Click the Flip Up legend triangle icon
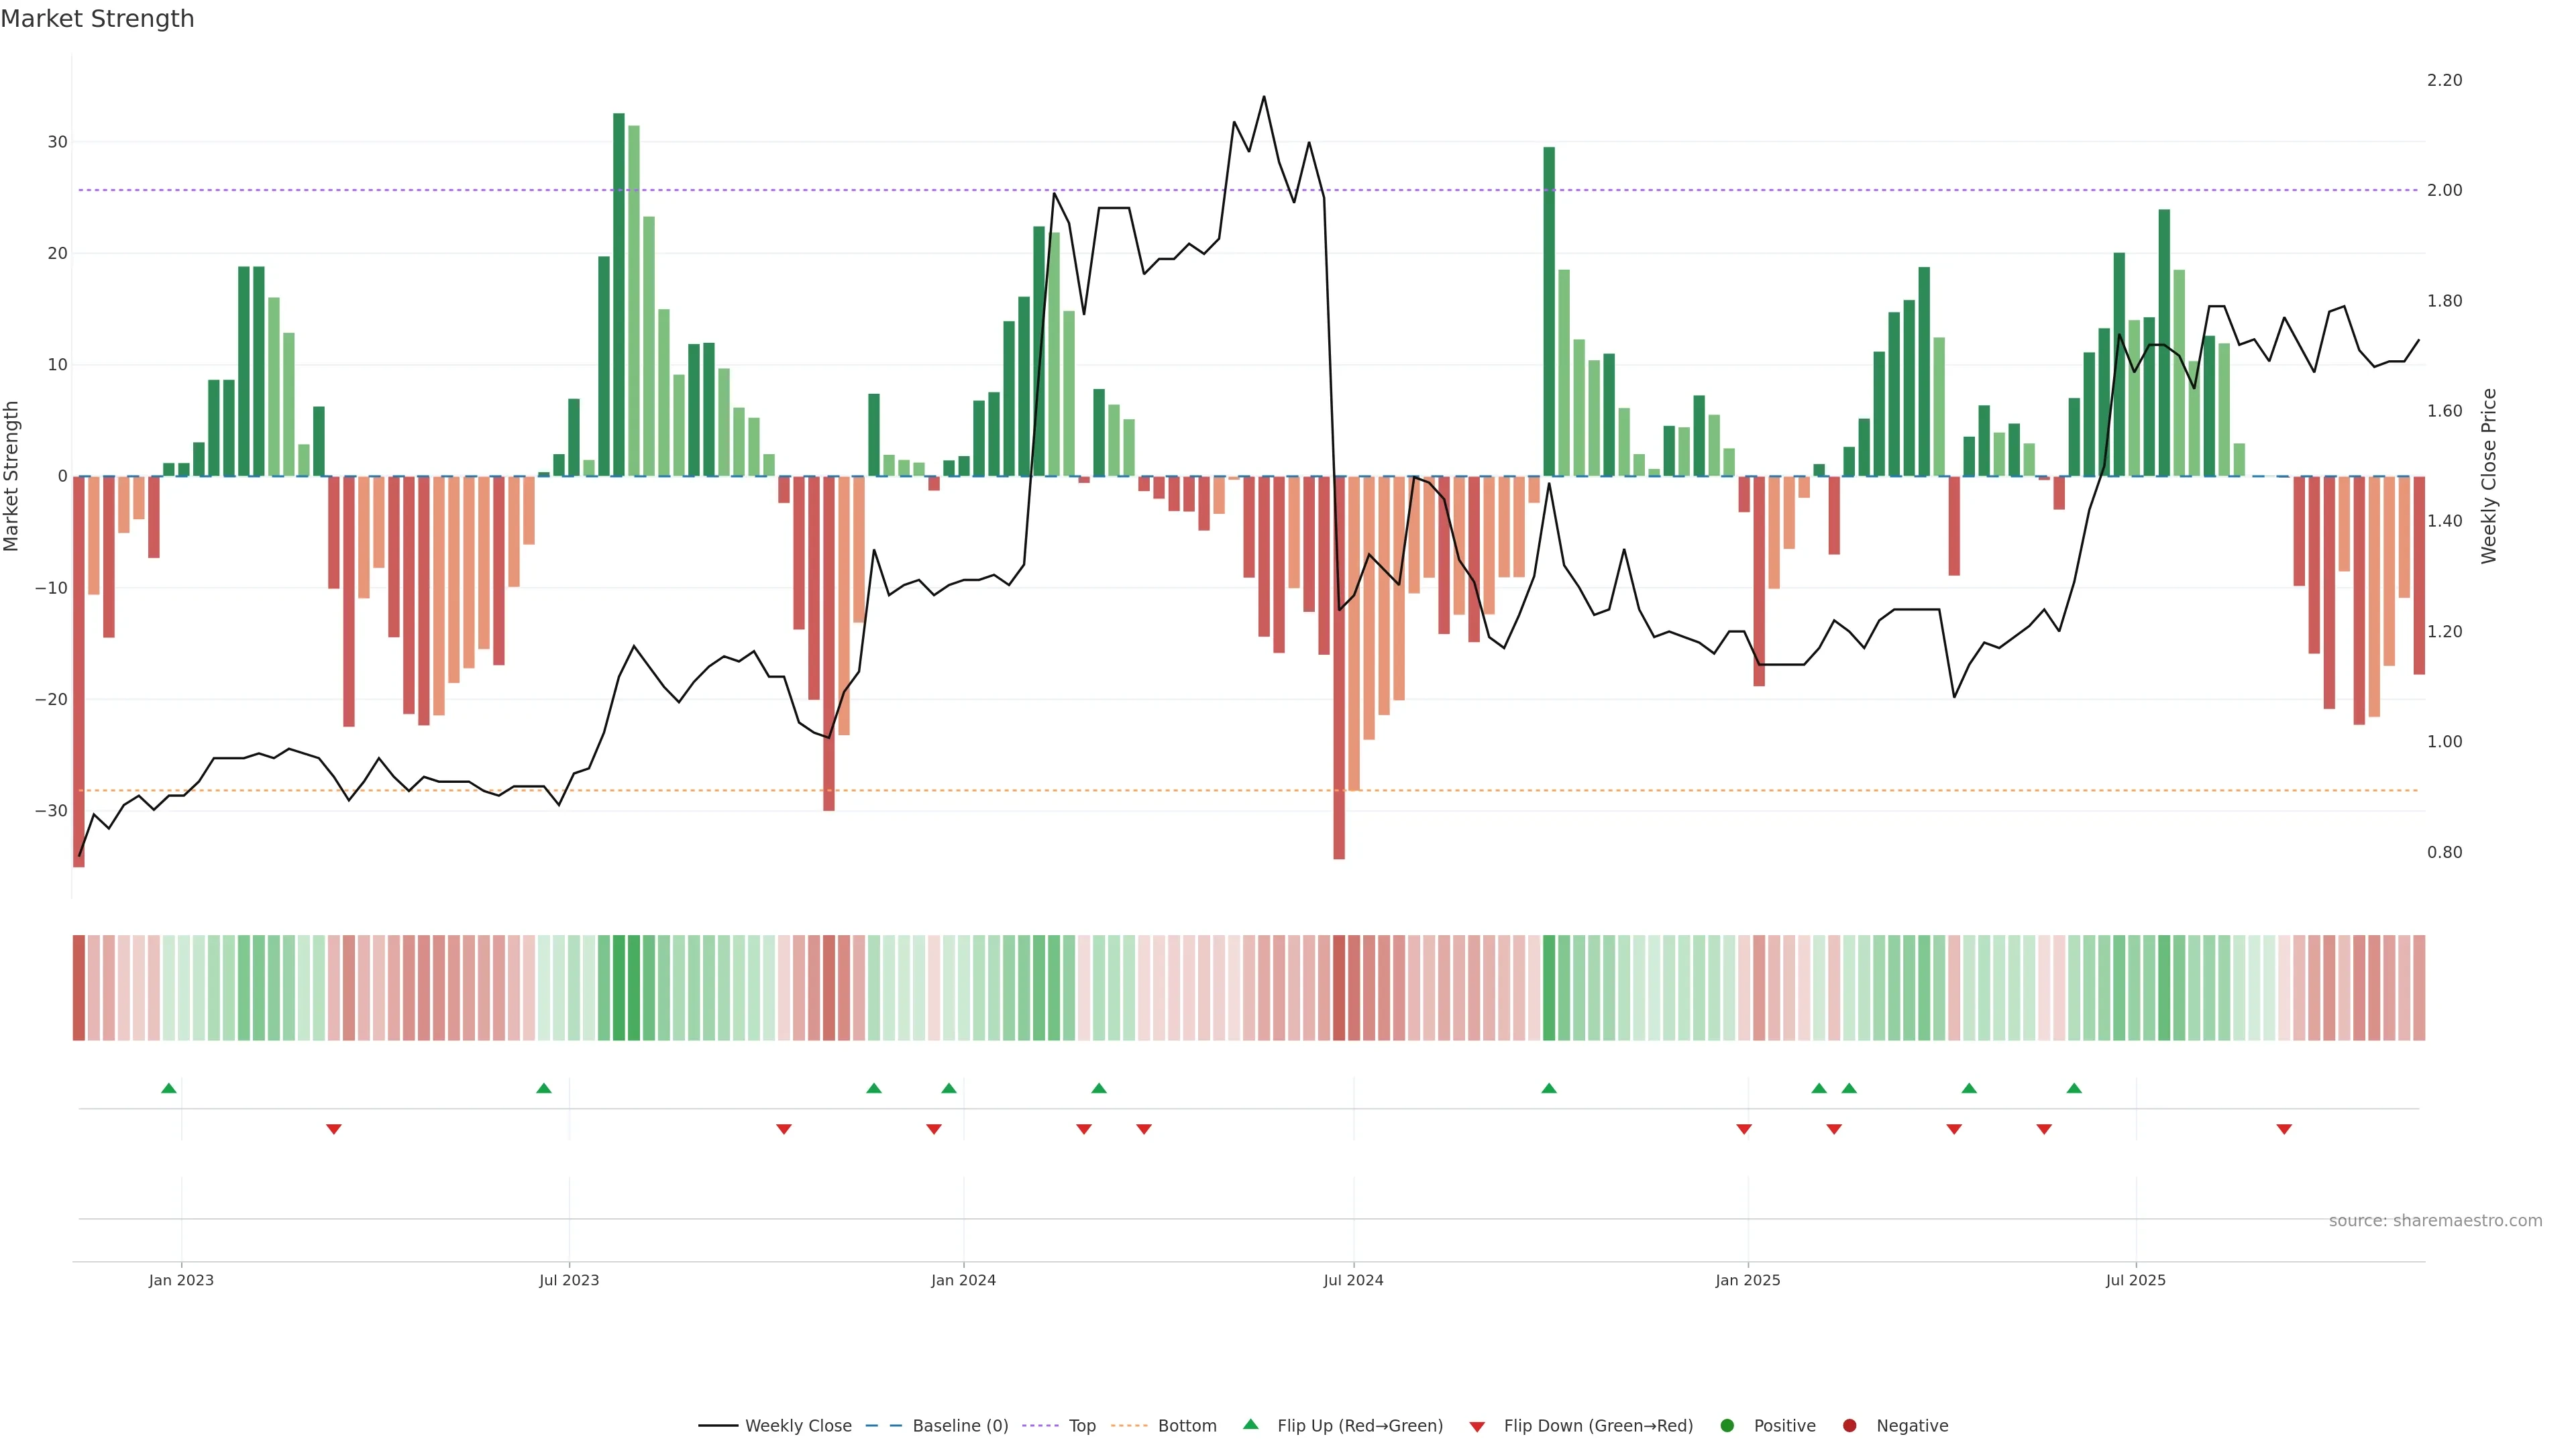Screen dimensions: 2576x1449 coord(1250,1424)
